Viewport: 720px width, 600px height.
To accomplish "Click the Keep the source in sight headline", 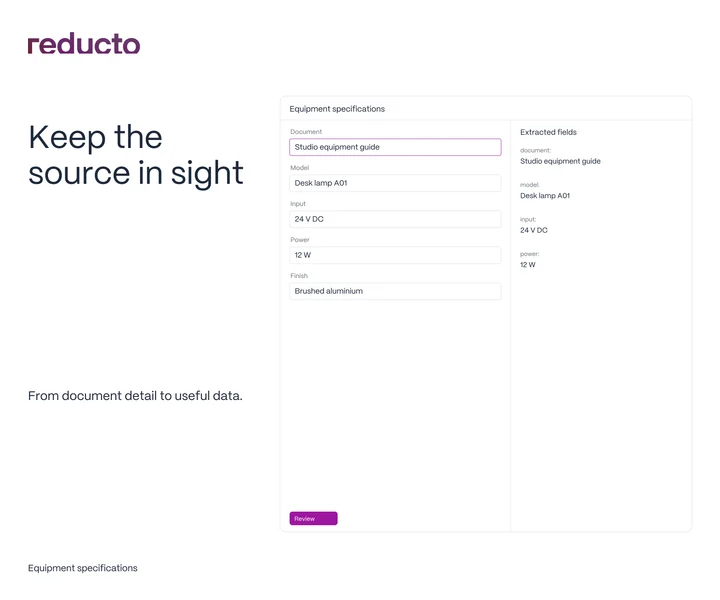I will tap(136, 155).
